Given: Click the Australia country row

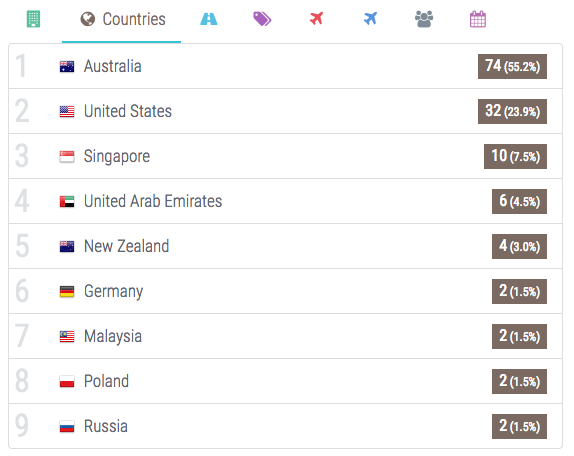Looking at the screenshot, I should click(286, 66).
